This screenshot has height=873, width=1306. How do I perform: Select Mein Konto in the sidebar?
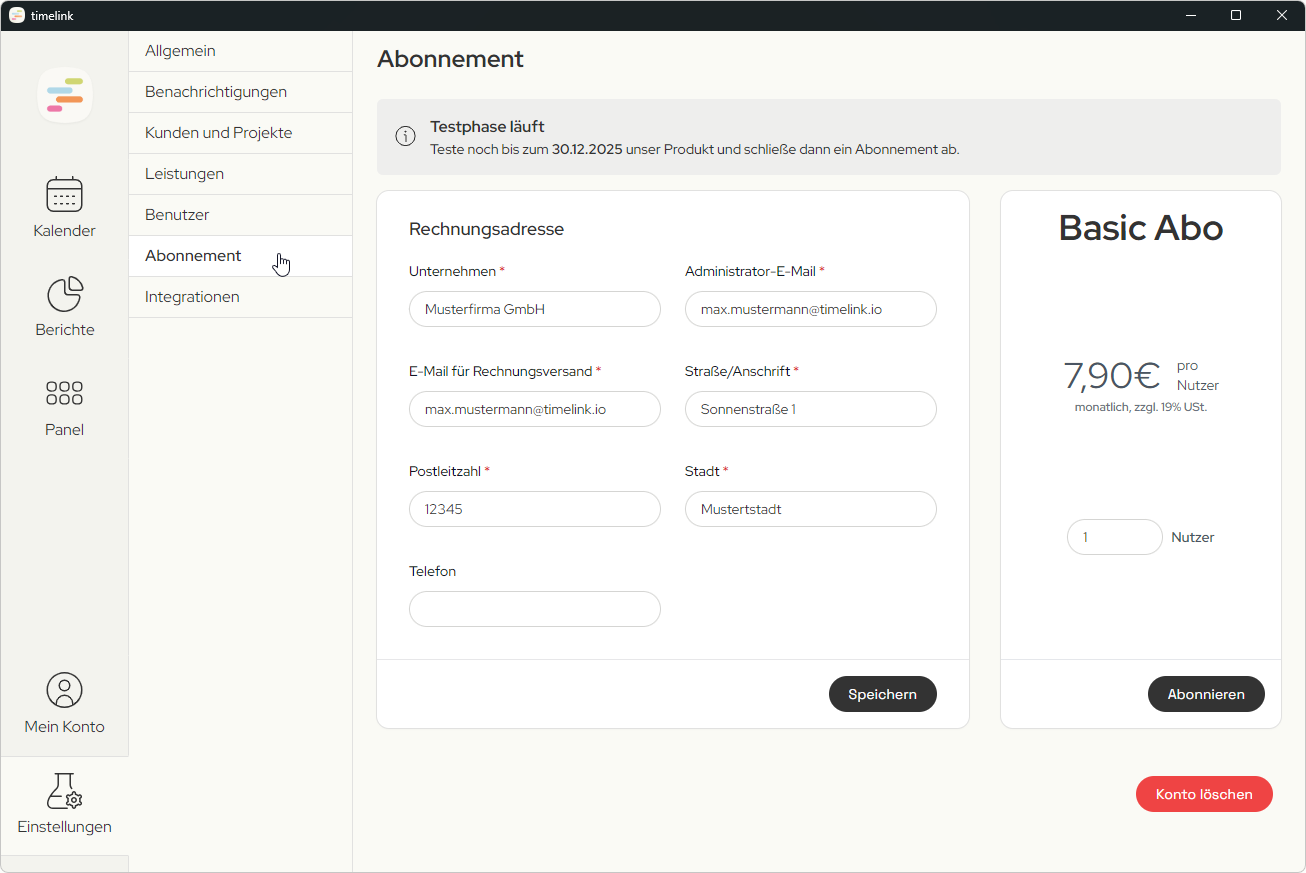point(64,702)
